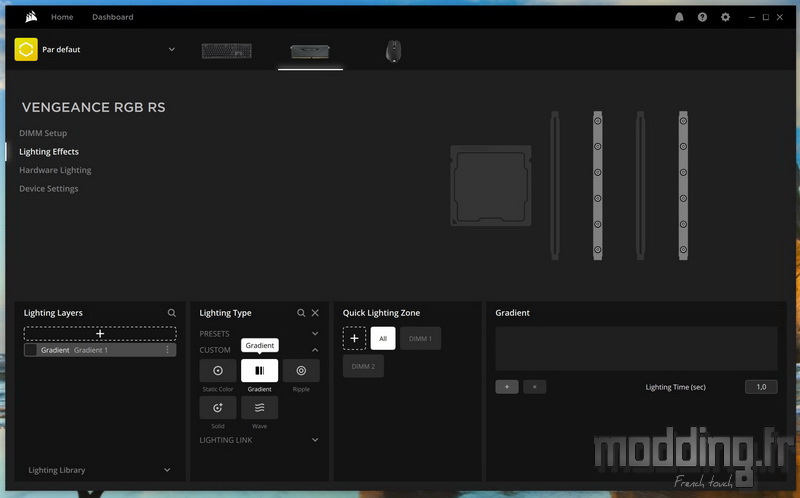Edit the Lighting Time value field
800x498 pixels.
click(x=761, y=387)
